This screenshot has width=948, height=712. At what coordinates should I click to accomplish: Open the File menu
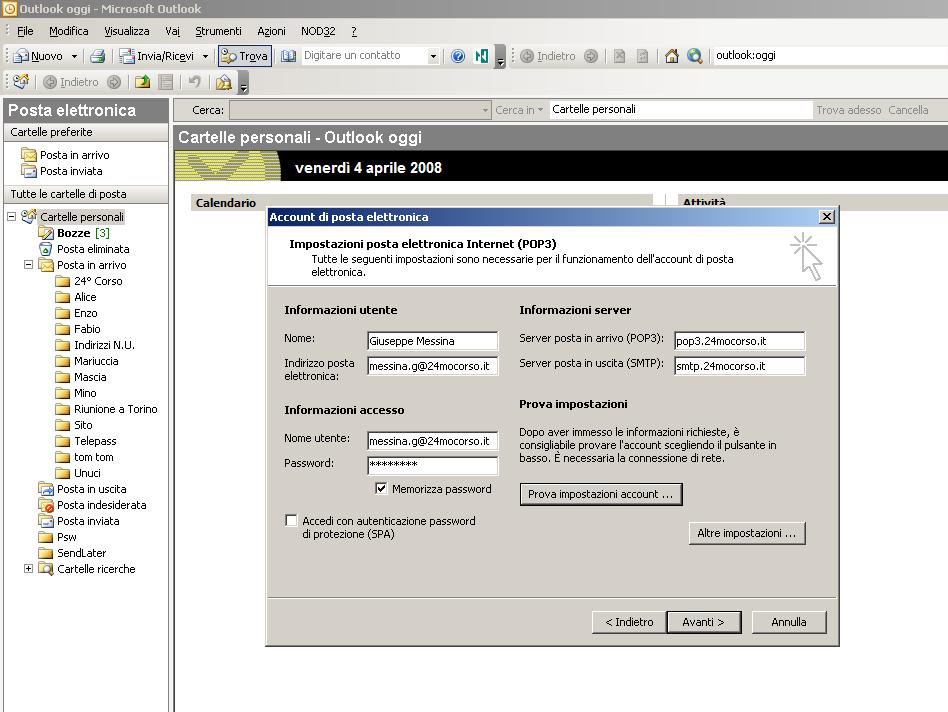(x=25, y=31)
